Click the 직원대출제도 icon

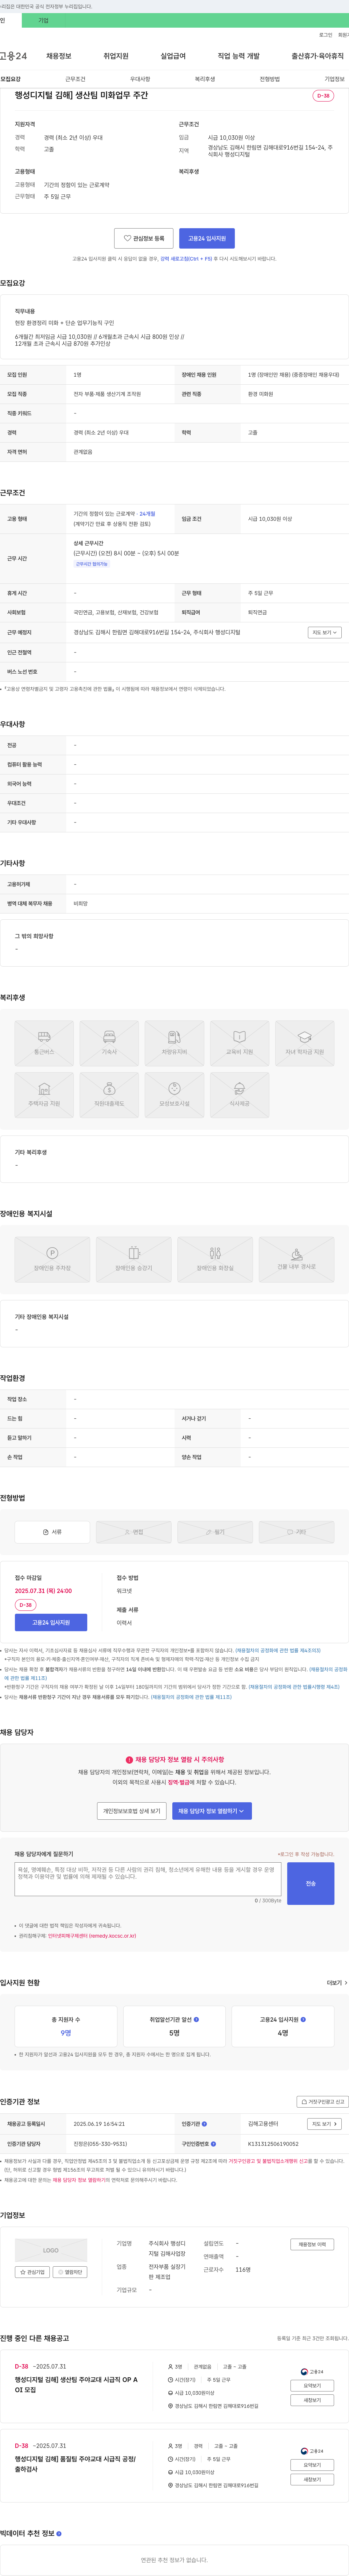pos(109,1095)
